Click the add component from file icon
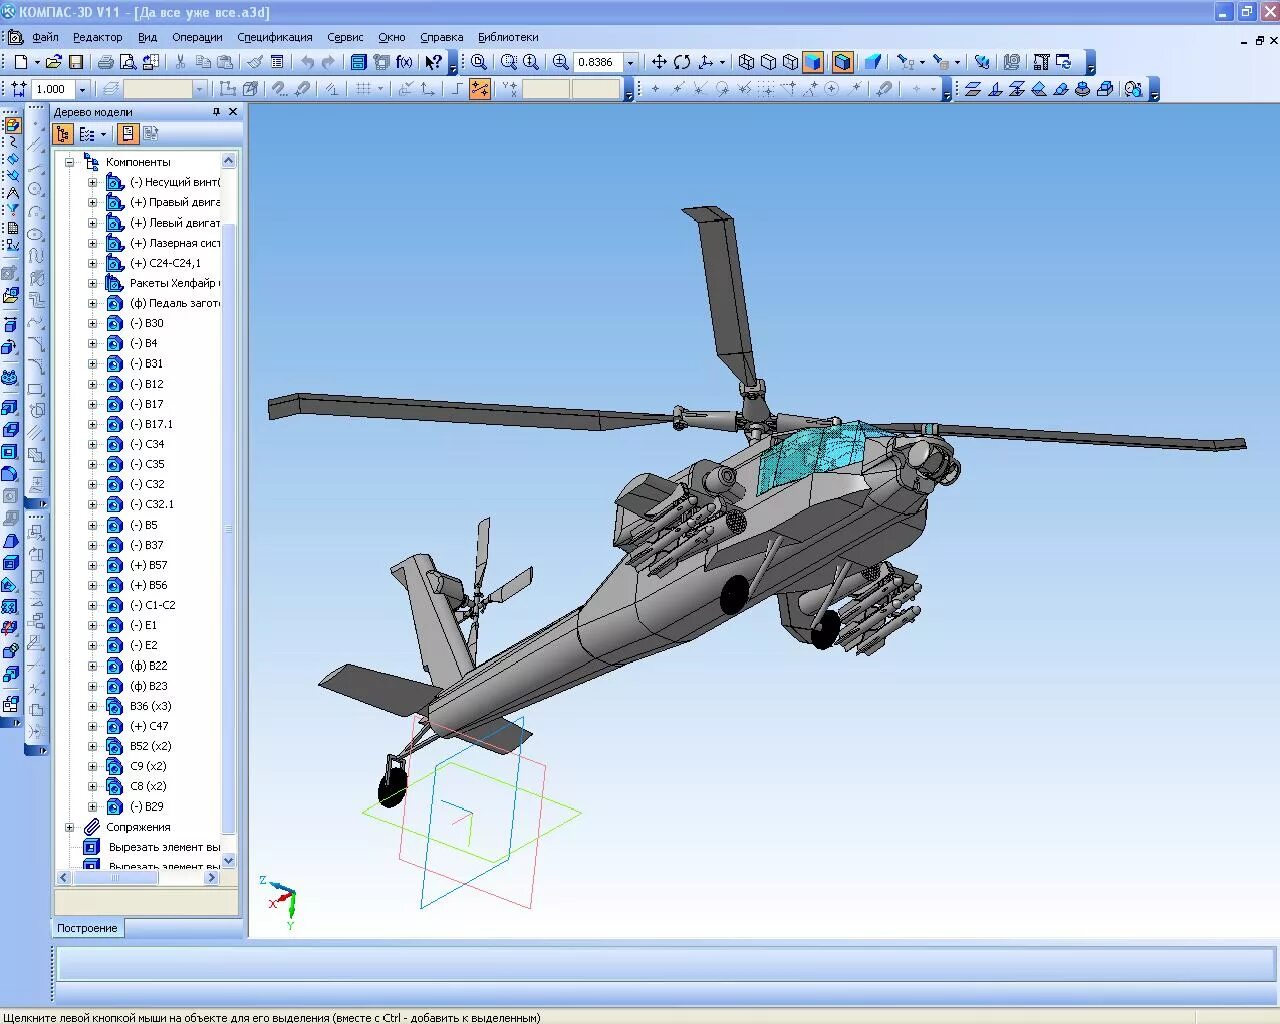Viewport: 1280px width, 1024px height. pyautogui.click(x=10, y=296)
